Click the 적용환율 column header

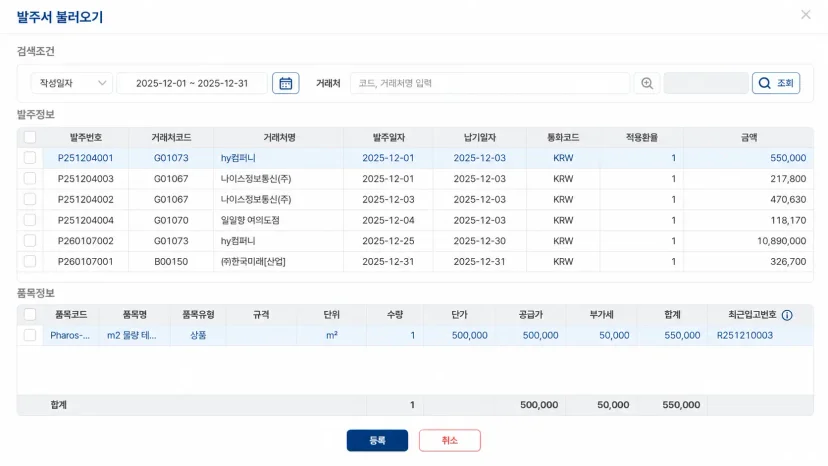(642, 137)
